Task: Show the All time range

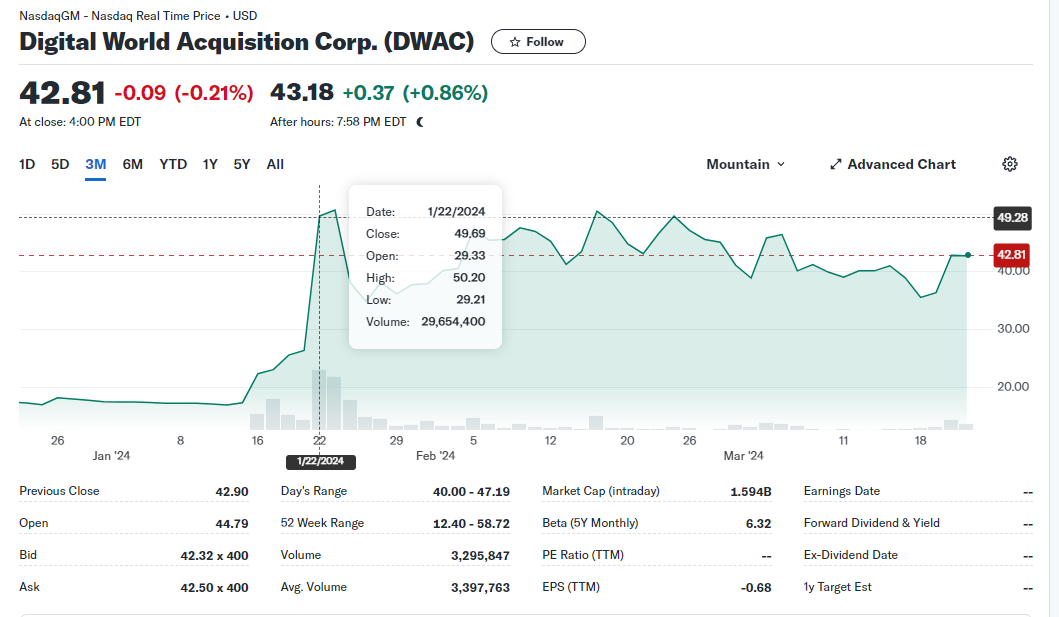Action: pyautogui.click(x=275, y=164)
